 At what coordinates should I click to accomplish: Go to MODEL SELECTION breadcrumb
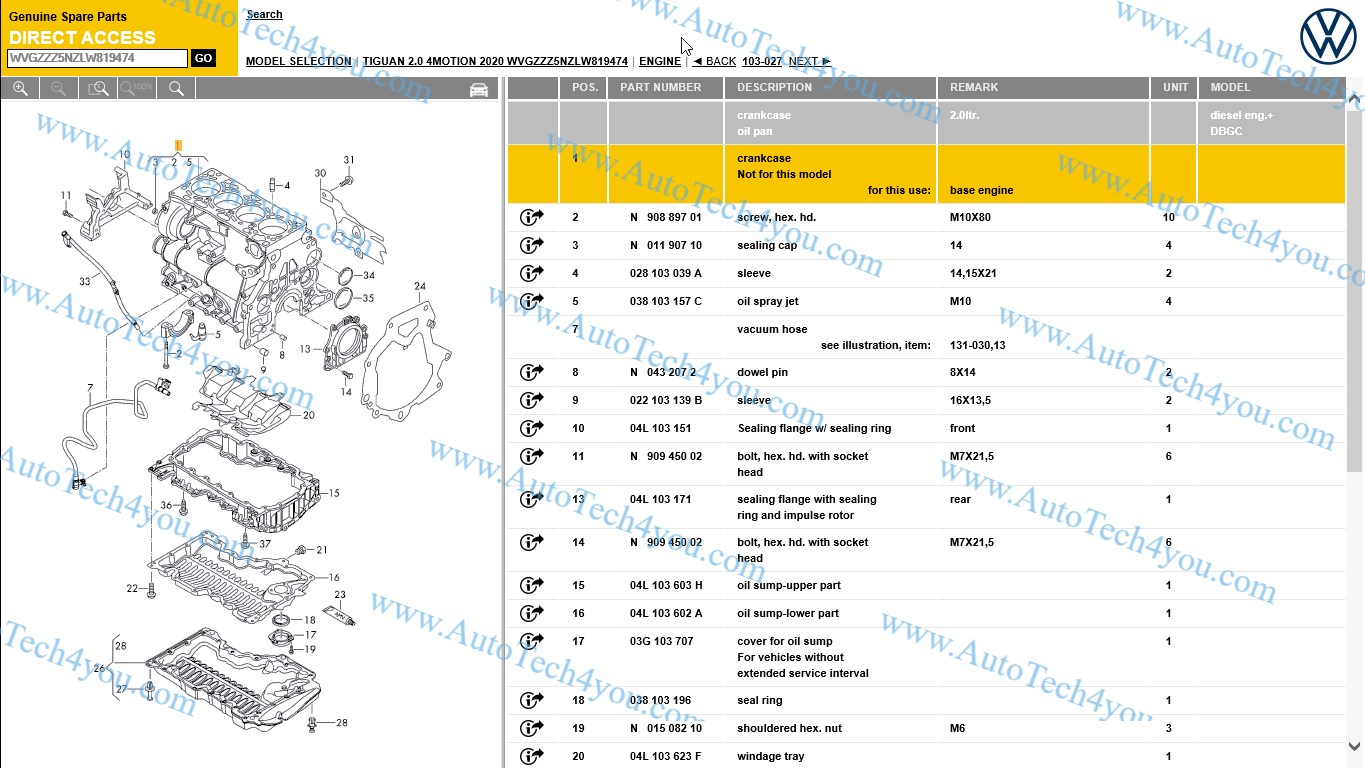pyautogui.click(x=298, y=61)
